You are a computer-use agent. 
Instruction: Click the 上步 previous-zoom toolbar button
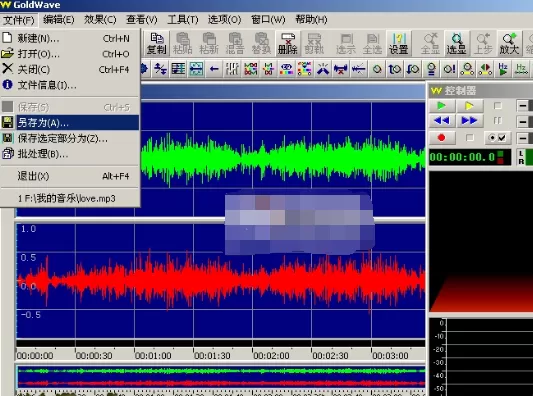[x=483, y=43]
